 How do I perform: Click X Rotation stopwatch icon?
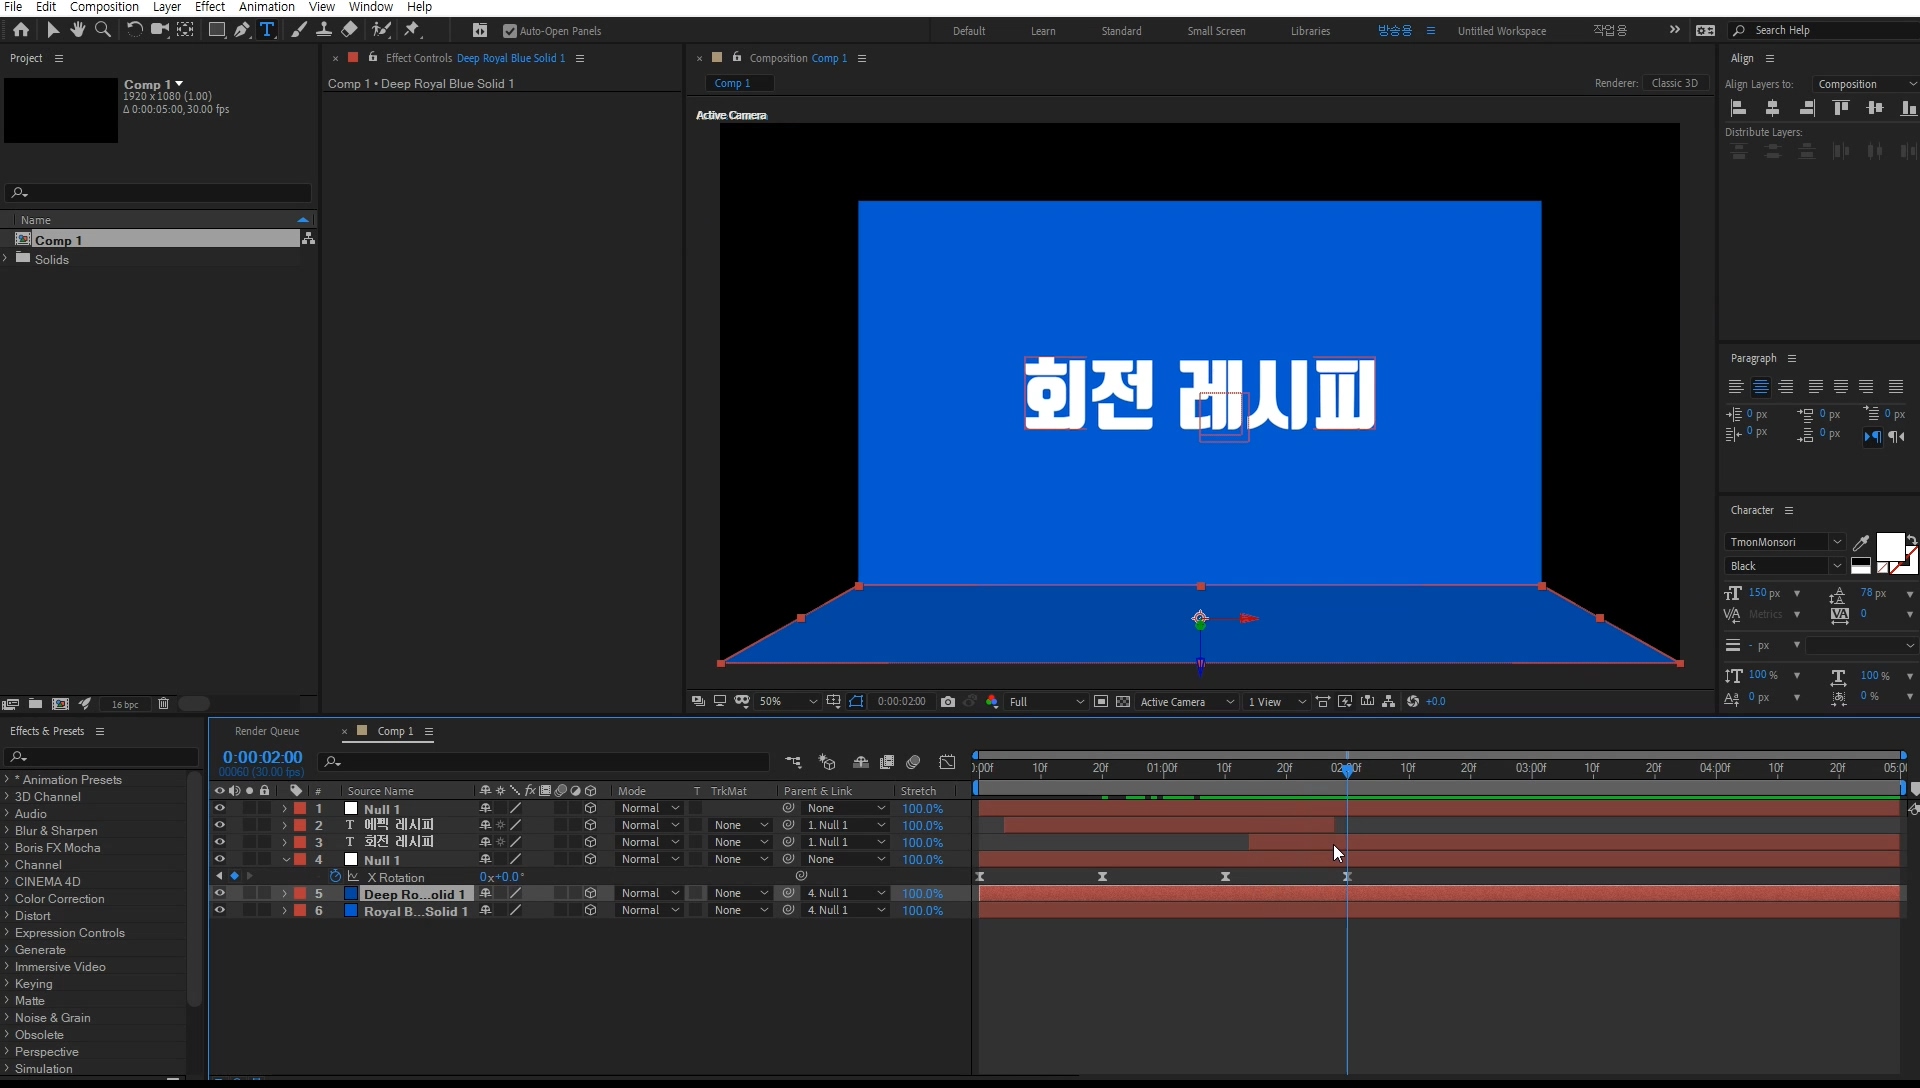pyautogui.click(x=335, y=877)
